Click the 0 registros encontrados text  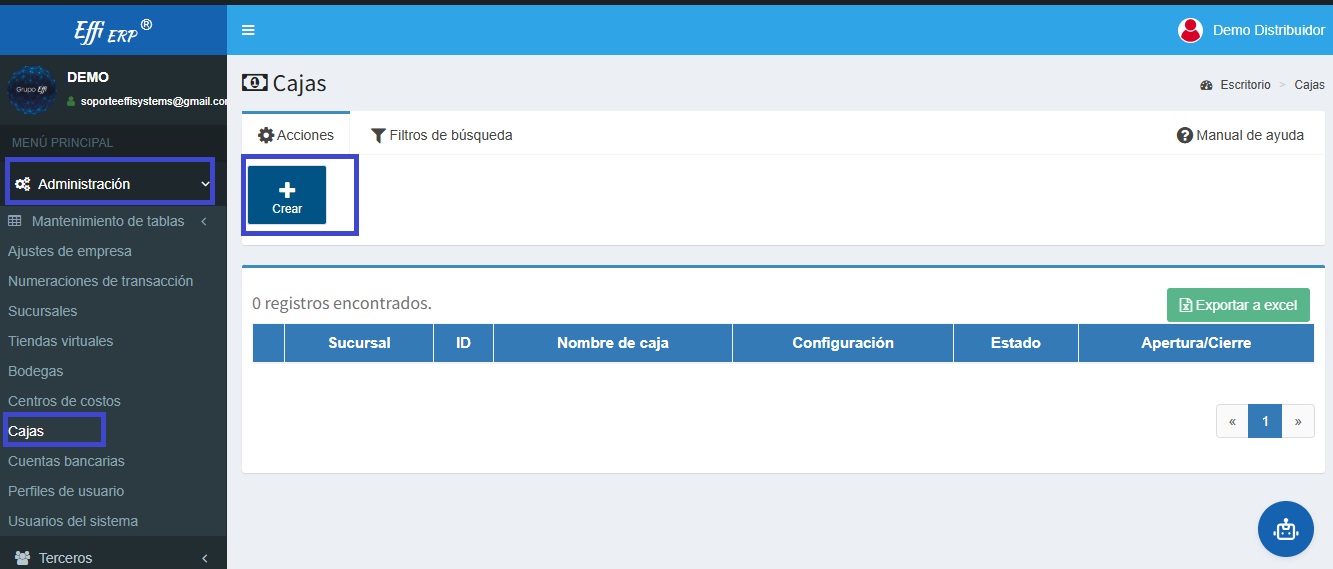[x=342, y=303]
